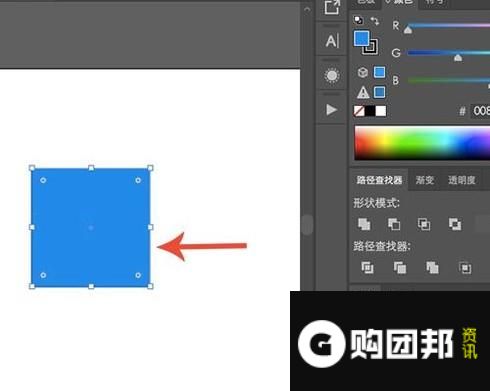The image size is (490, 391).
Task: Apply the Intersect shape mode
Action: coord(424,224)
